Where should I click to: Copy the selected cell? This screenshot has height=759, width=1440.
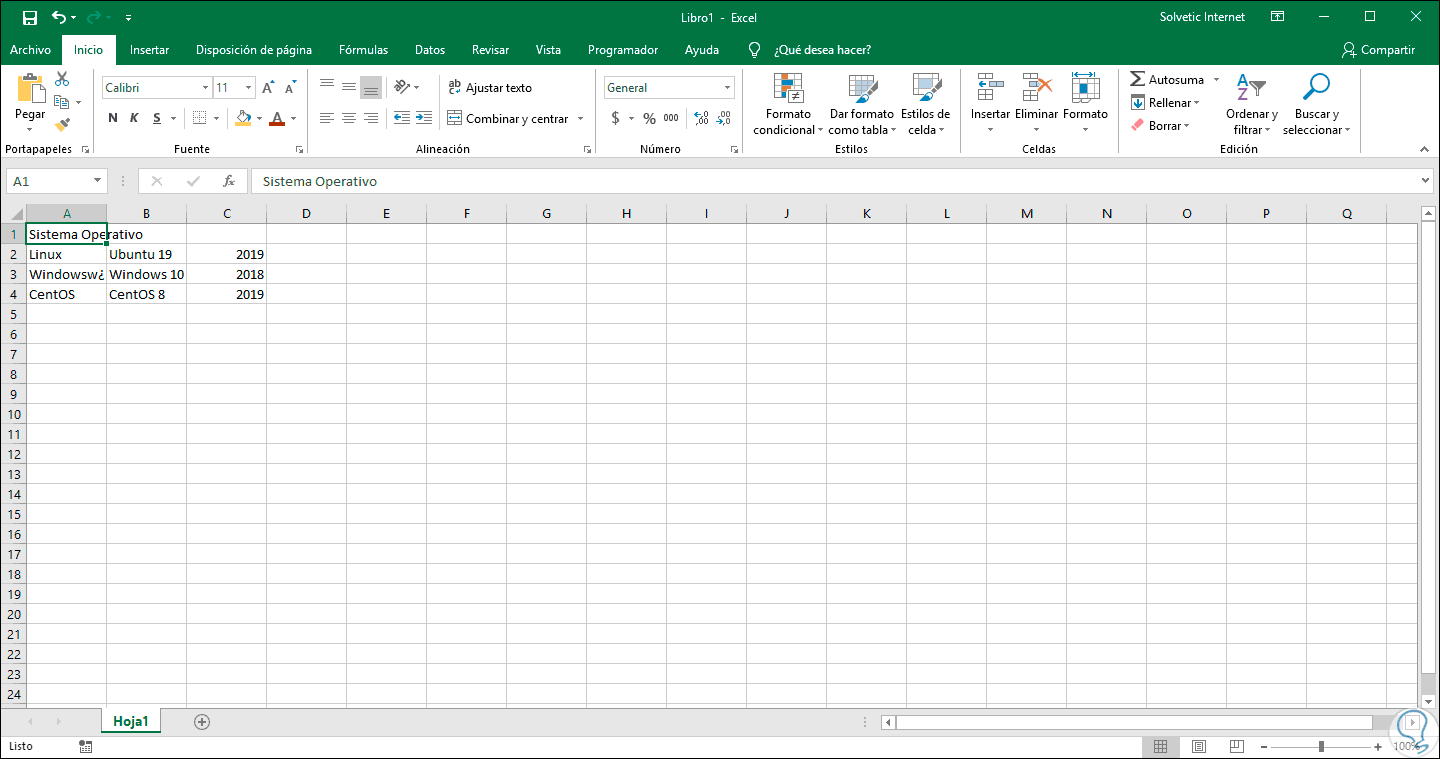click(62, 102)
